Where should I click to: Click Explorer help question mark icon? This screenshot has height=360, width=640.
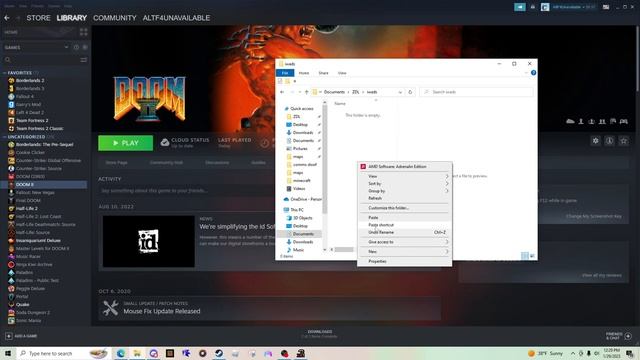pyautogui.click(x=533, y=73)
